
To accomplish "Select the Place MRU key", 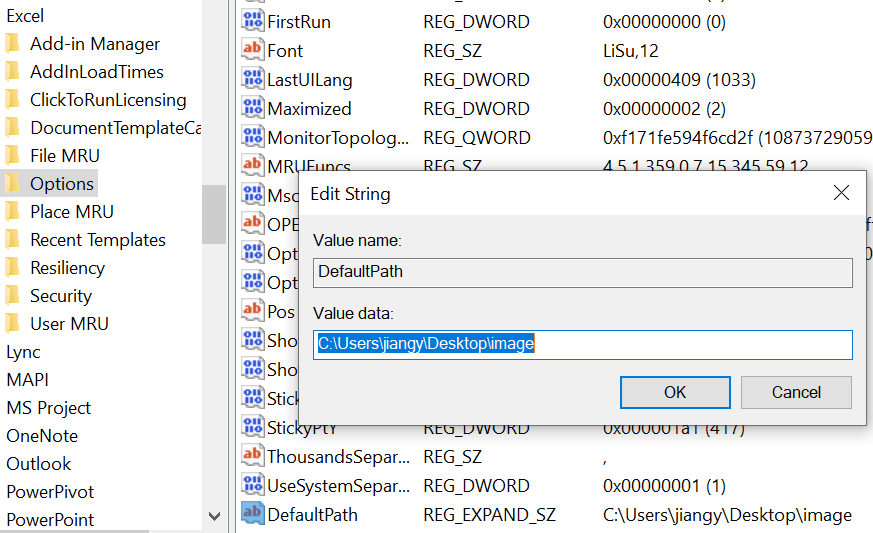I will [72, 211].
